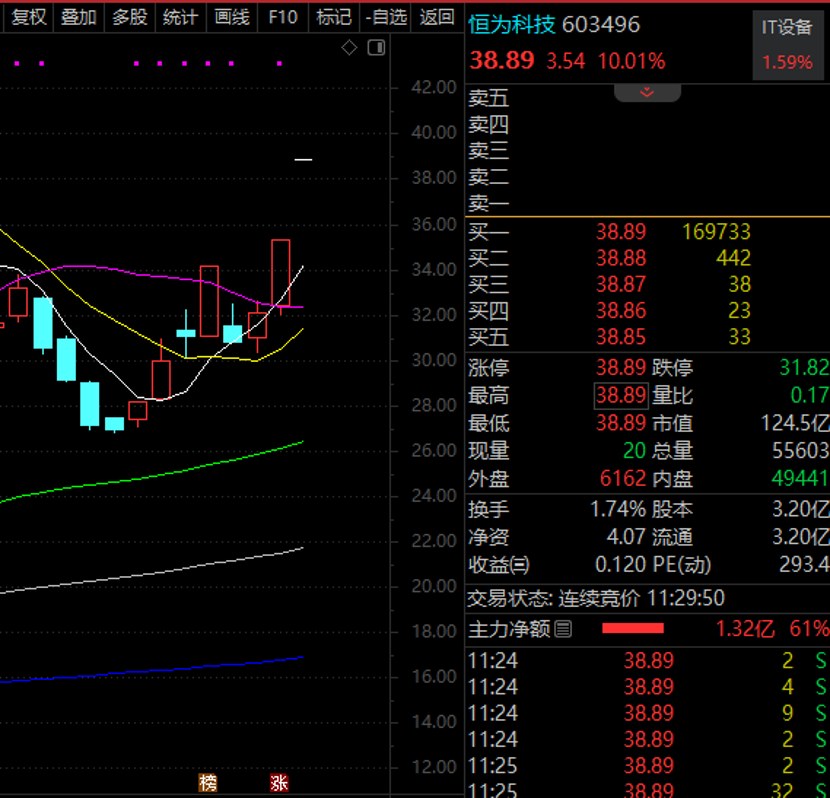Click the diamond icon above the chart
830x798 pixels.
[x=349, y=47]
